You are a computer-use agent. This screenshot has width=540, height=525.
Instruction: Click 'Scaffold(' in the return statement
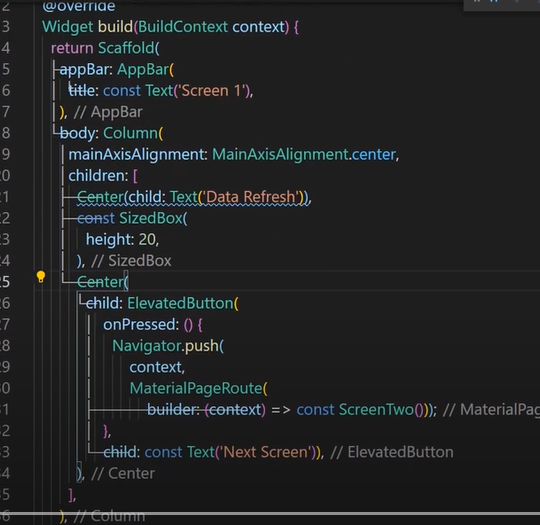point(129,48)
